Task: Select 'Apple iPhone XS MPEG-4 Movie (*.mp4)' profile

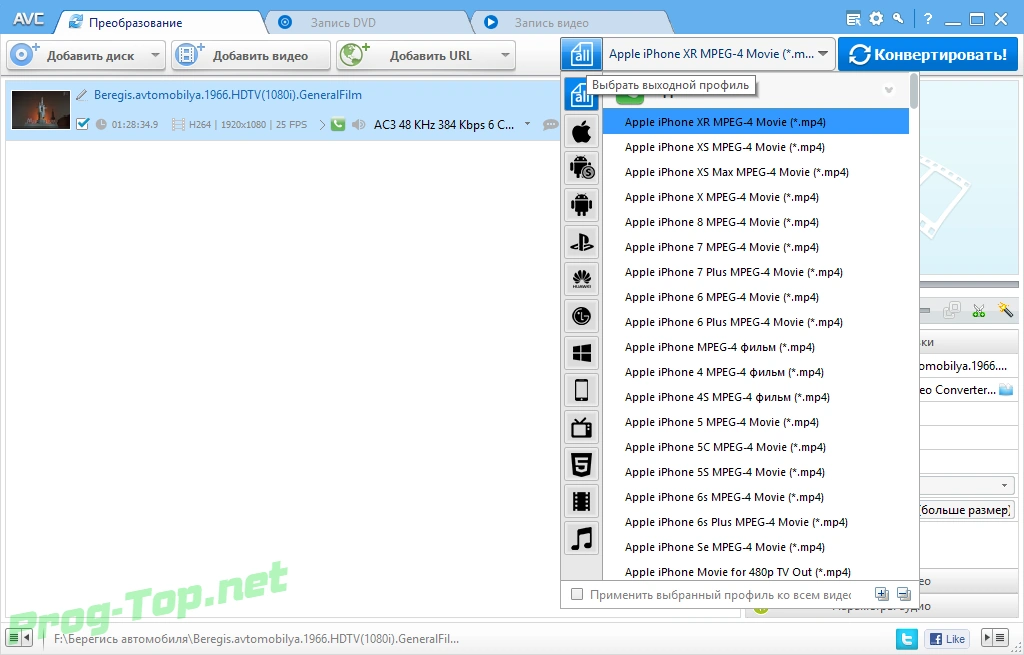Action: pos(756,147)
